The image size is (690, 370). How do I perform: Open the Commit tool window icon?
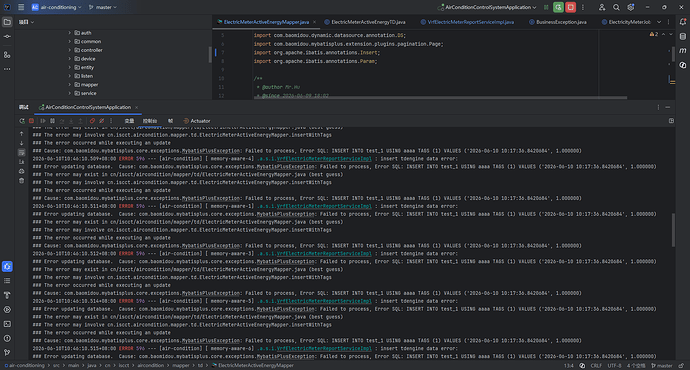pyautogui.click(x=7, y=37)
